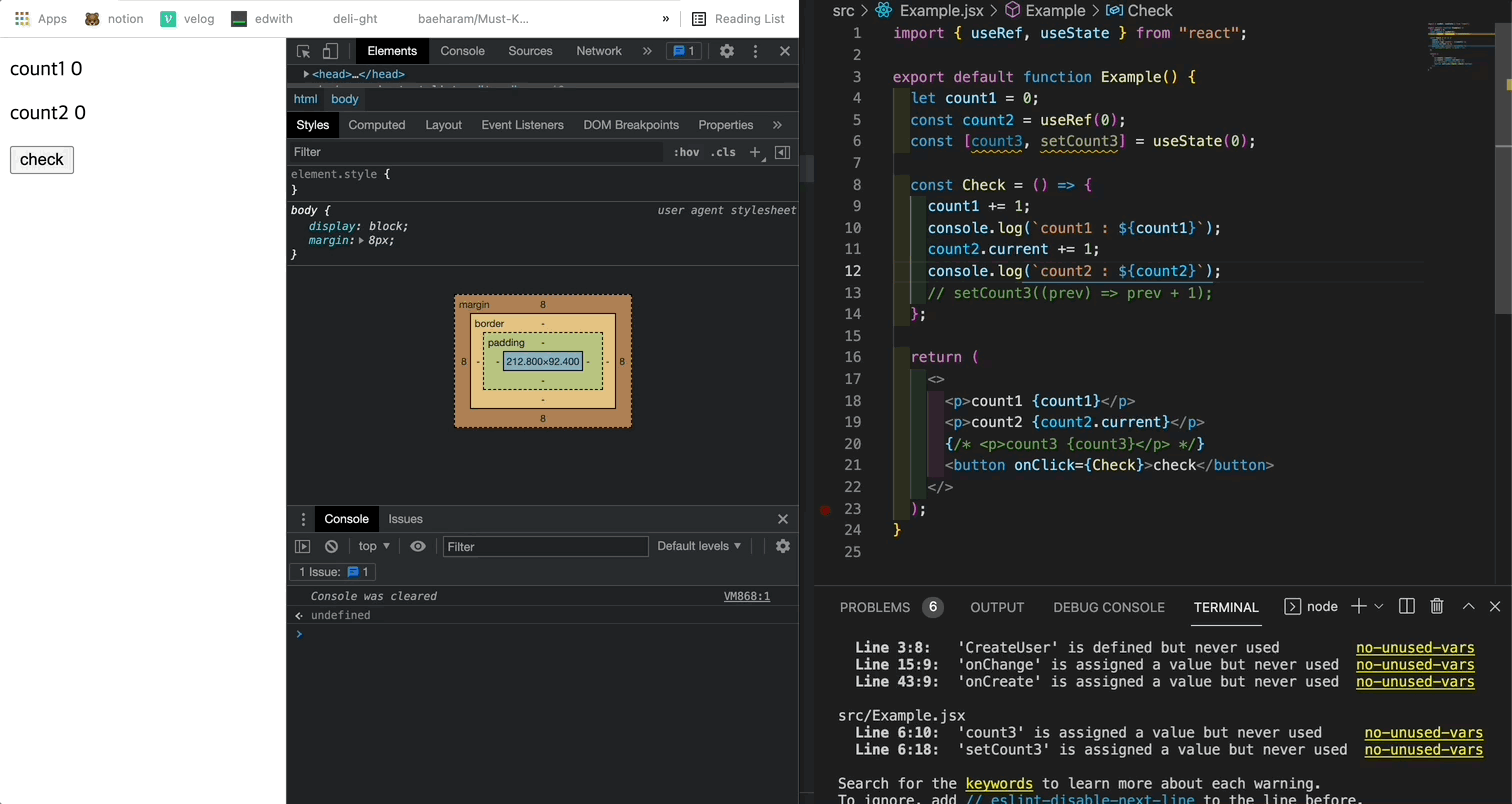Show the console sidebar
Viewport: 1512px width, 804px height.
point(302,546)
